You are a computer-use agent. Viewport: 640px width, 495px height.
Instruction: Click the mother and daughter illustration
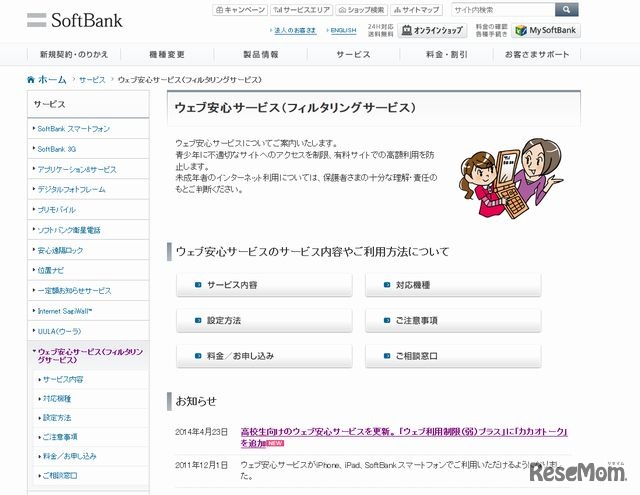[511, 178]
